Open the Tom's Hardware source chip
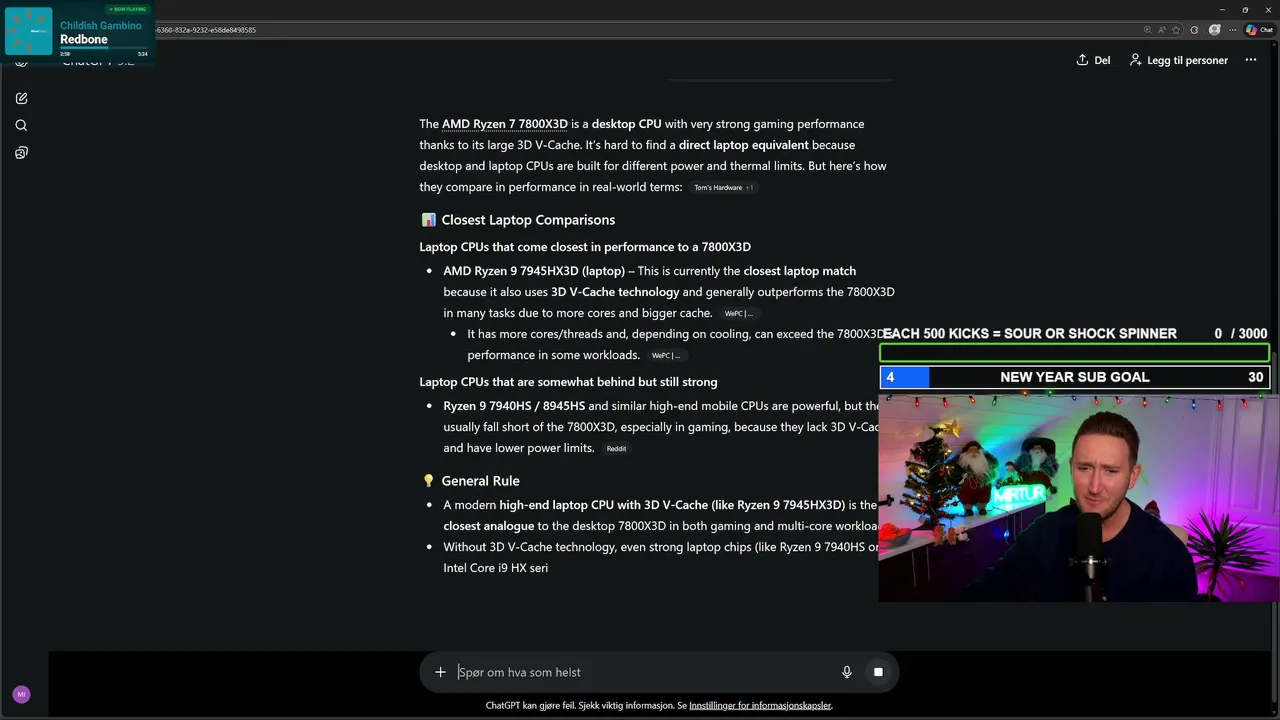 click(723, 188)
